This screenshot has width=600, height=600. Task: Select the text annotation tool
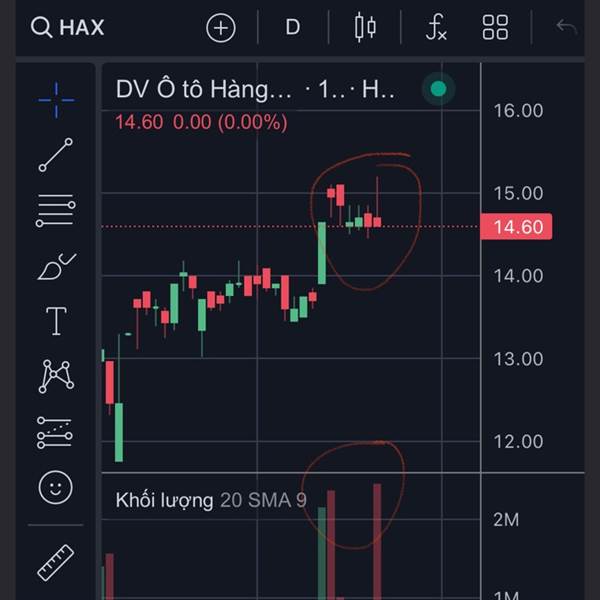pos(56,321)
